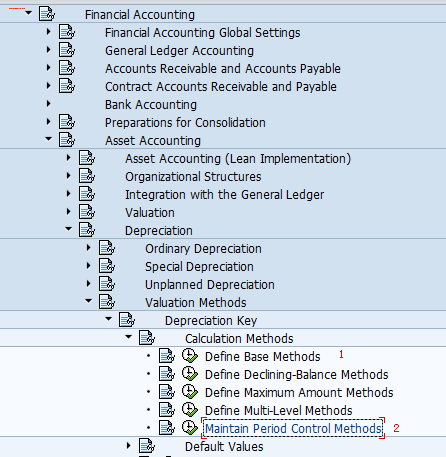The width and height of the screenshot is (446, 457).
Task: Collapse the top-level Financial Accounting node
Action: point(29,13)
